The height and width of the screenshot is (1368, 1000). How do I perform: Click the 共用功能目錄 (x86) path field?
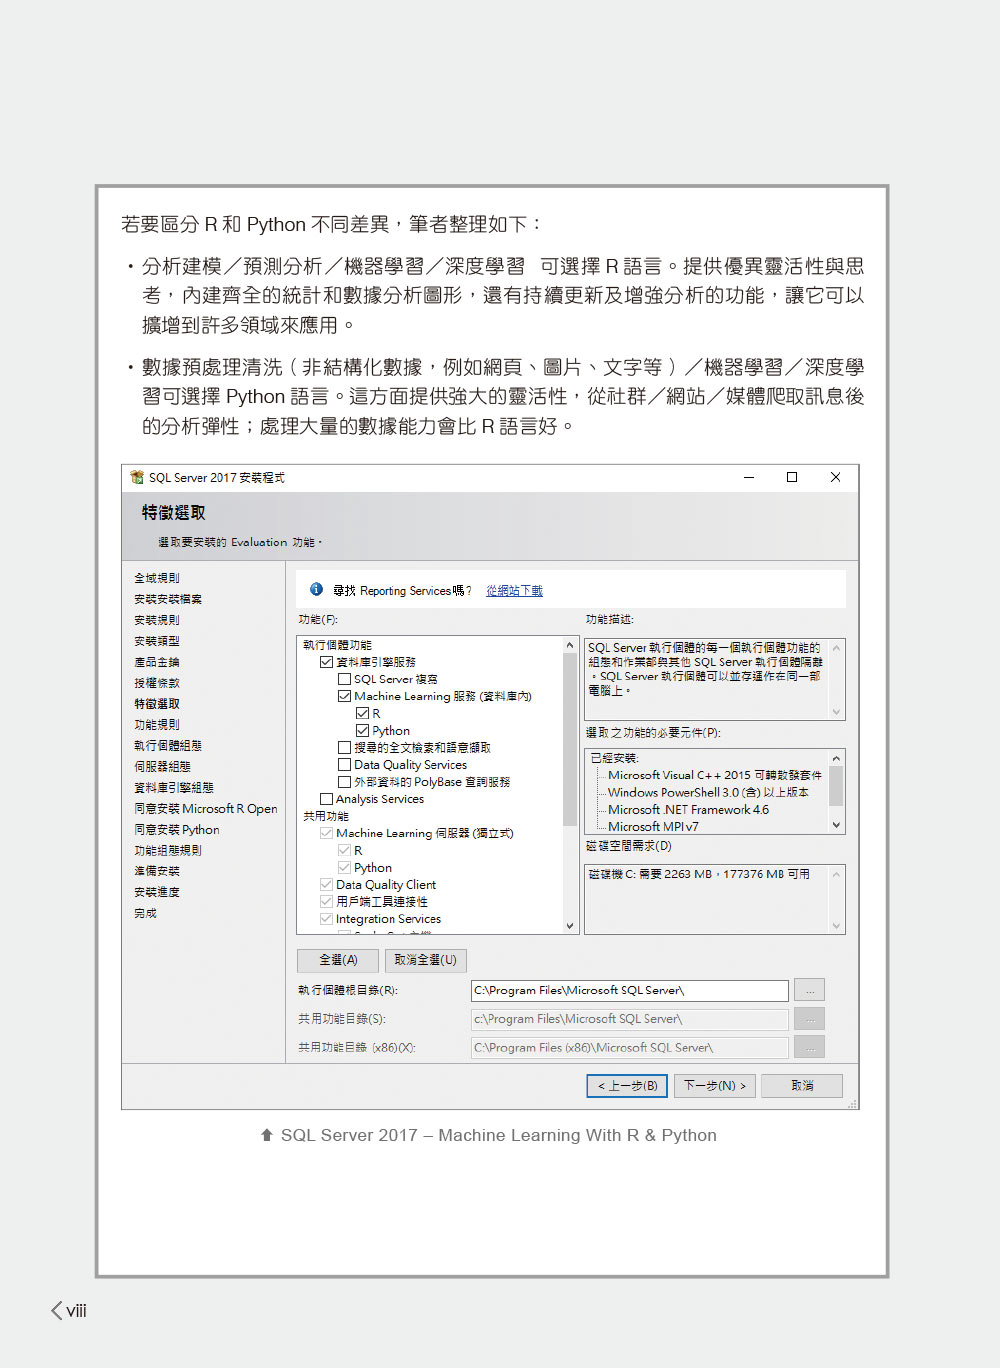pyautogui.click(x=630, y=1048)
